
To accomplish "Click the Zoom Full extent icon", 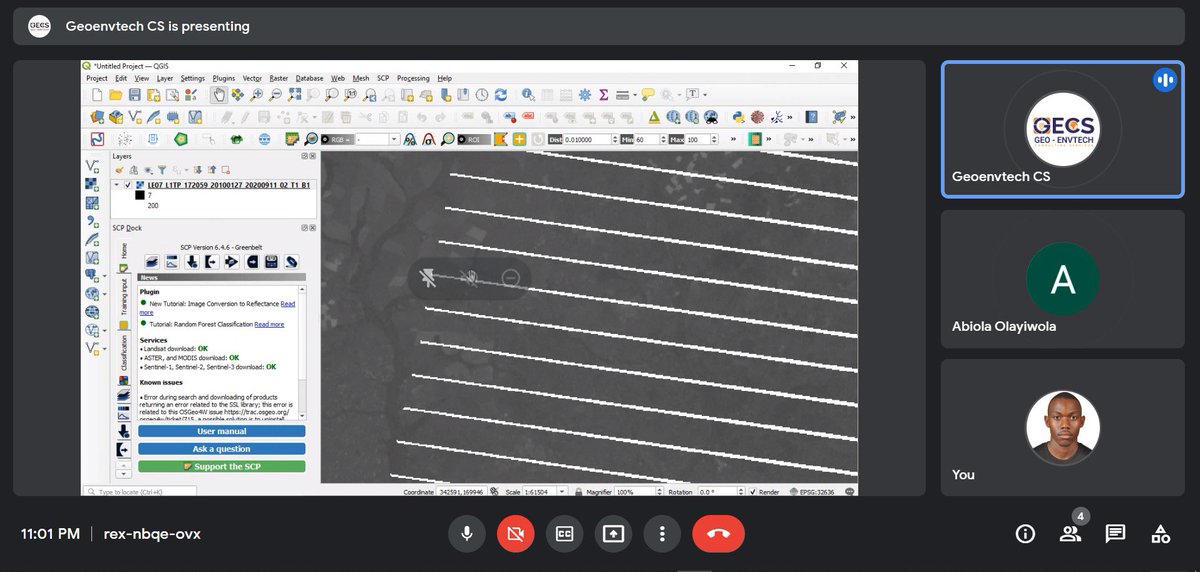I will (294, 95).
